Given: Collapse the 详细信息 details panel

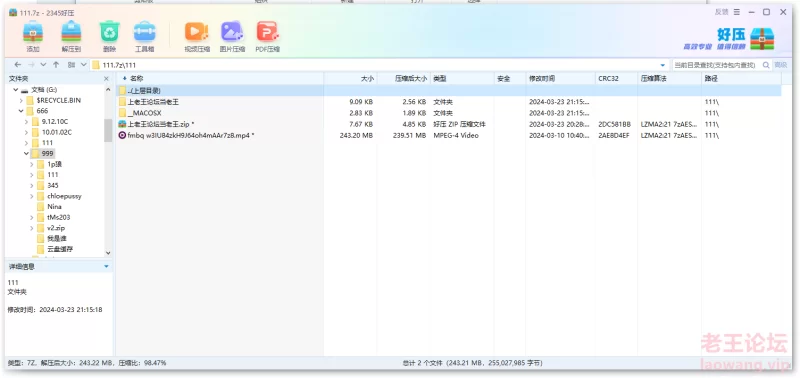Looking at the screenshot, I should (106, 266).
